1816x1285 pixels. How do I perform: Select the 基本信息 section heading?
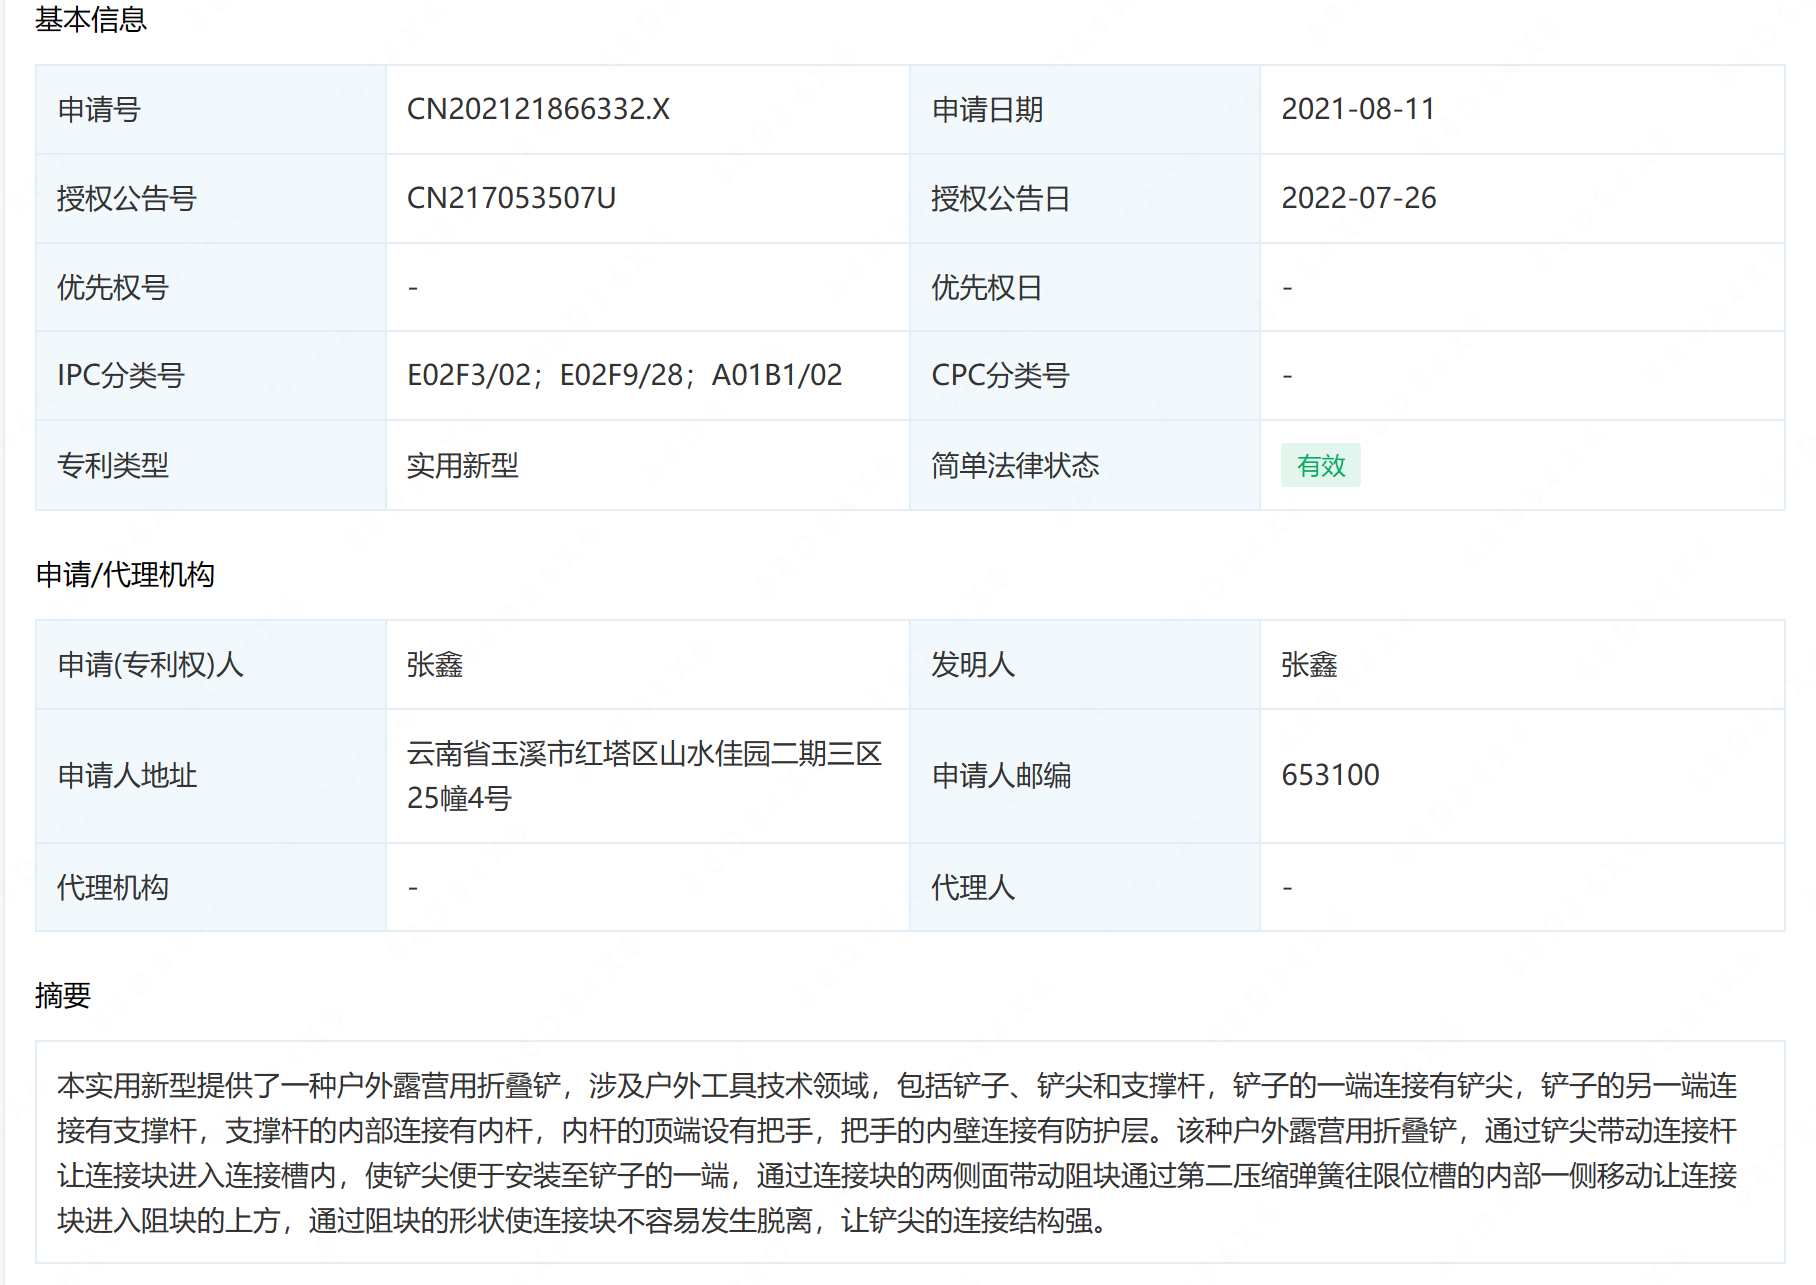point(91,19)
